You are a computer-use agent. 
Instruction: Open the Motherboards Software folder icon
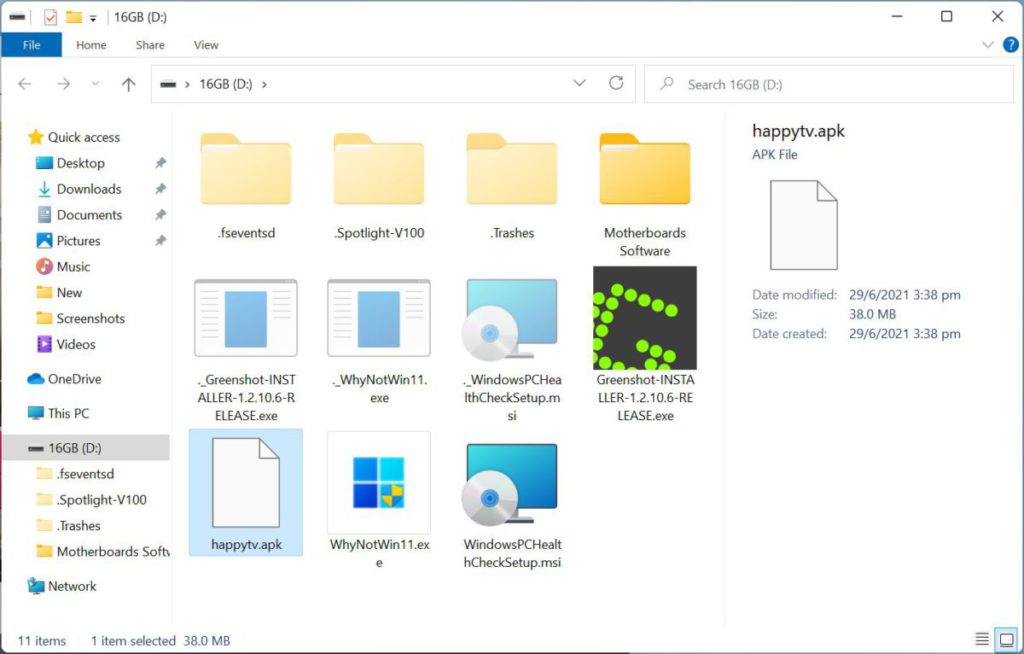point(645,169)
